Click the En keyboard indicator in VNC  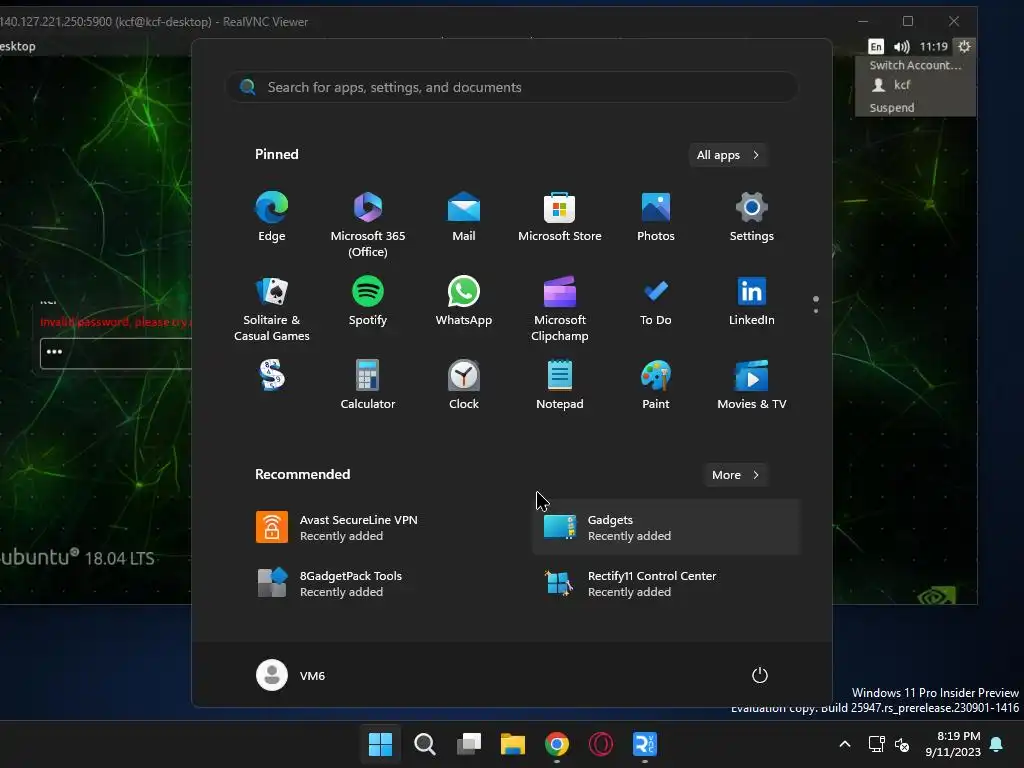tap(876, 46)
